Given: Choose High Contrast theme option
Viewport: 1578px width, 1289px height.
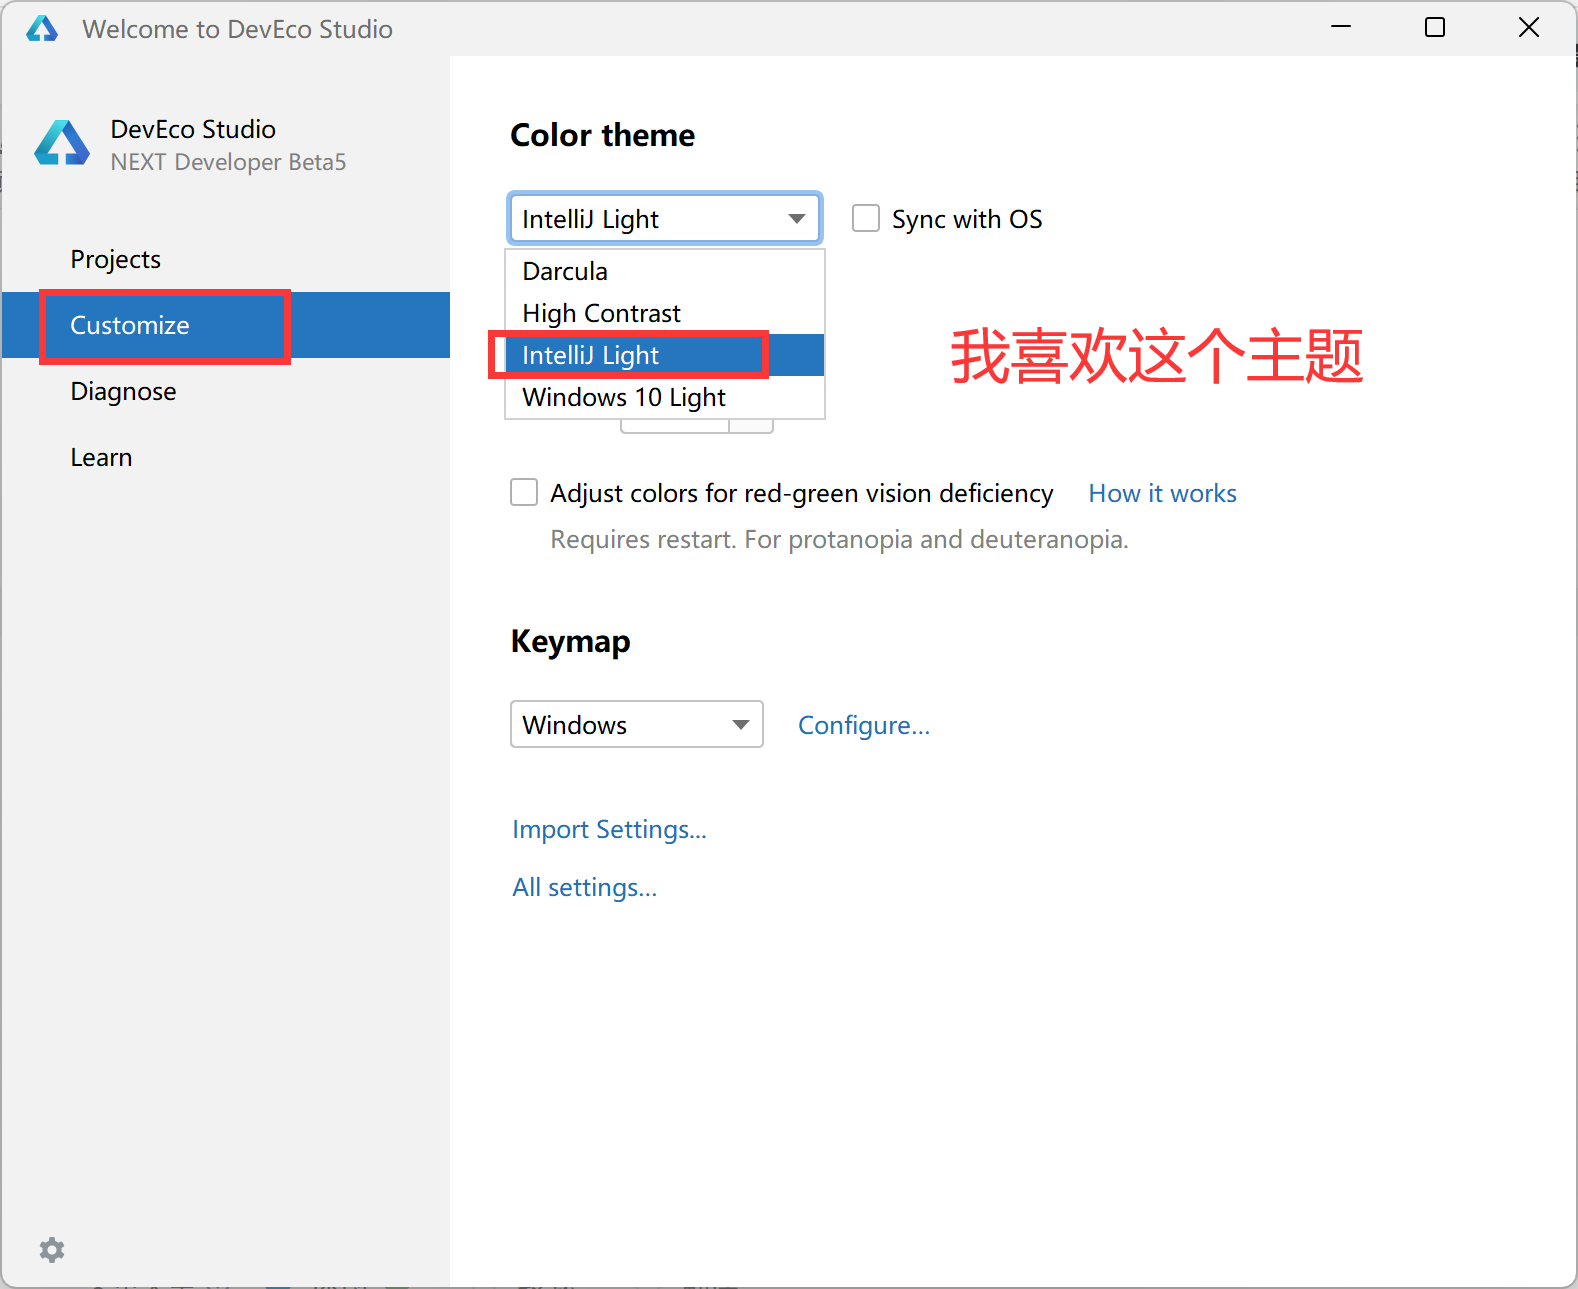Looking at the screenshot, I should pos(665,313).
